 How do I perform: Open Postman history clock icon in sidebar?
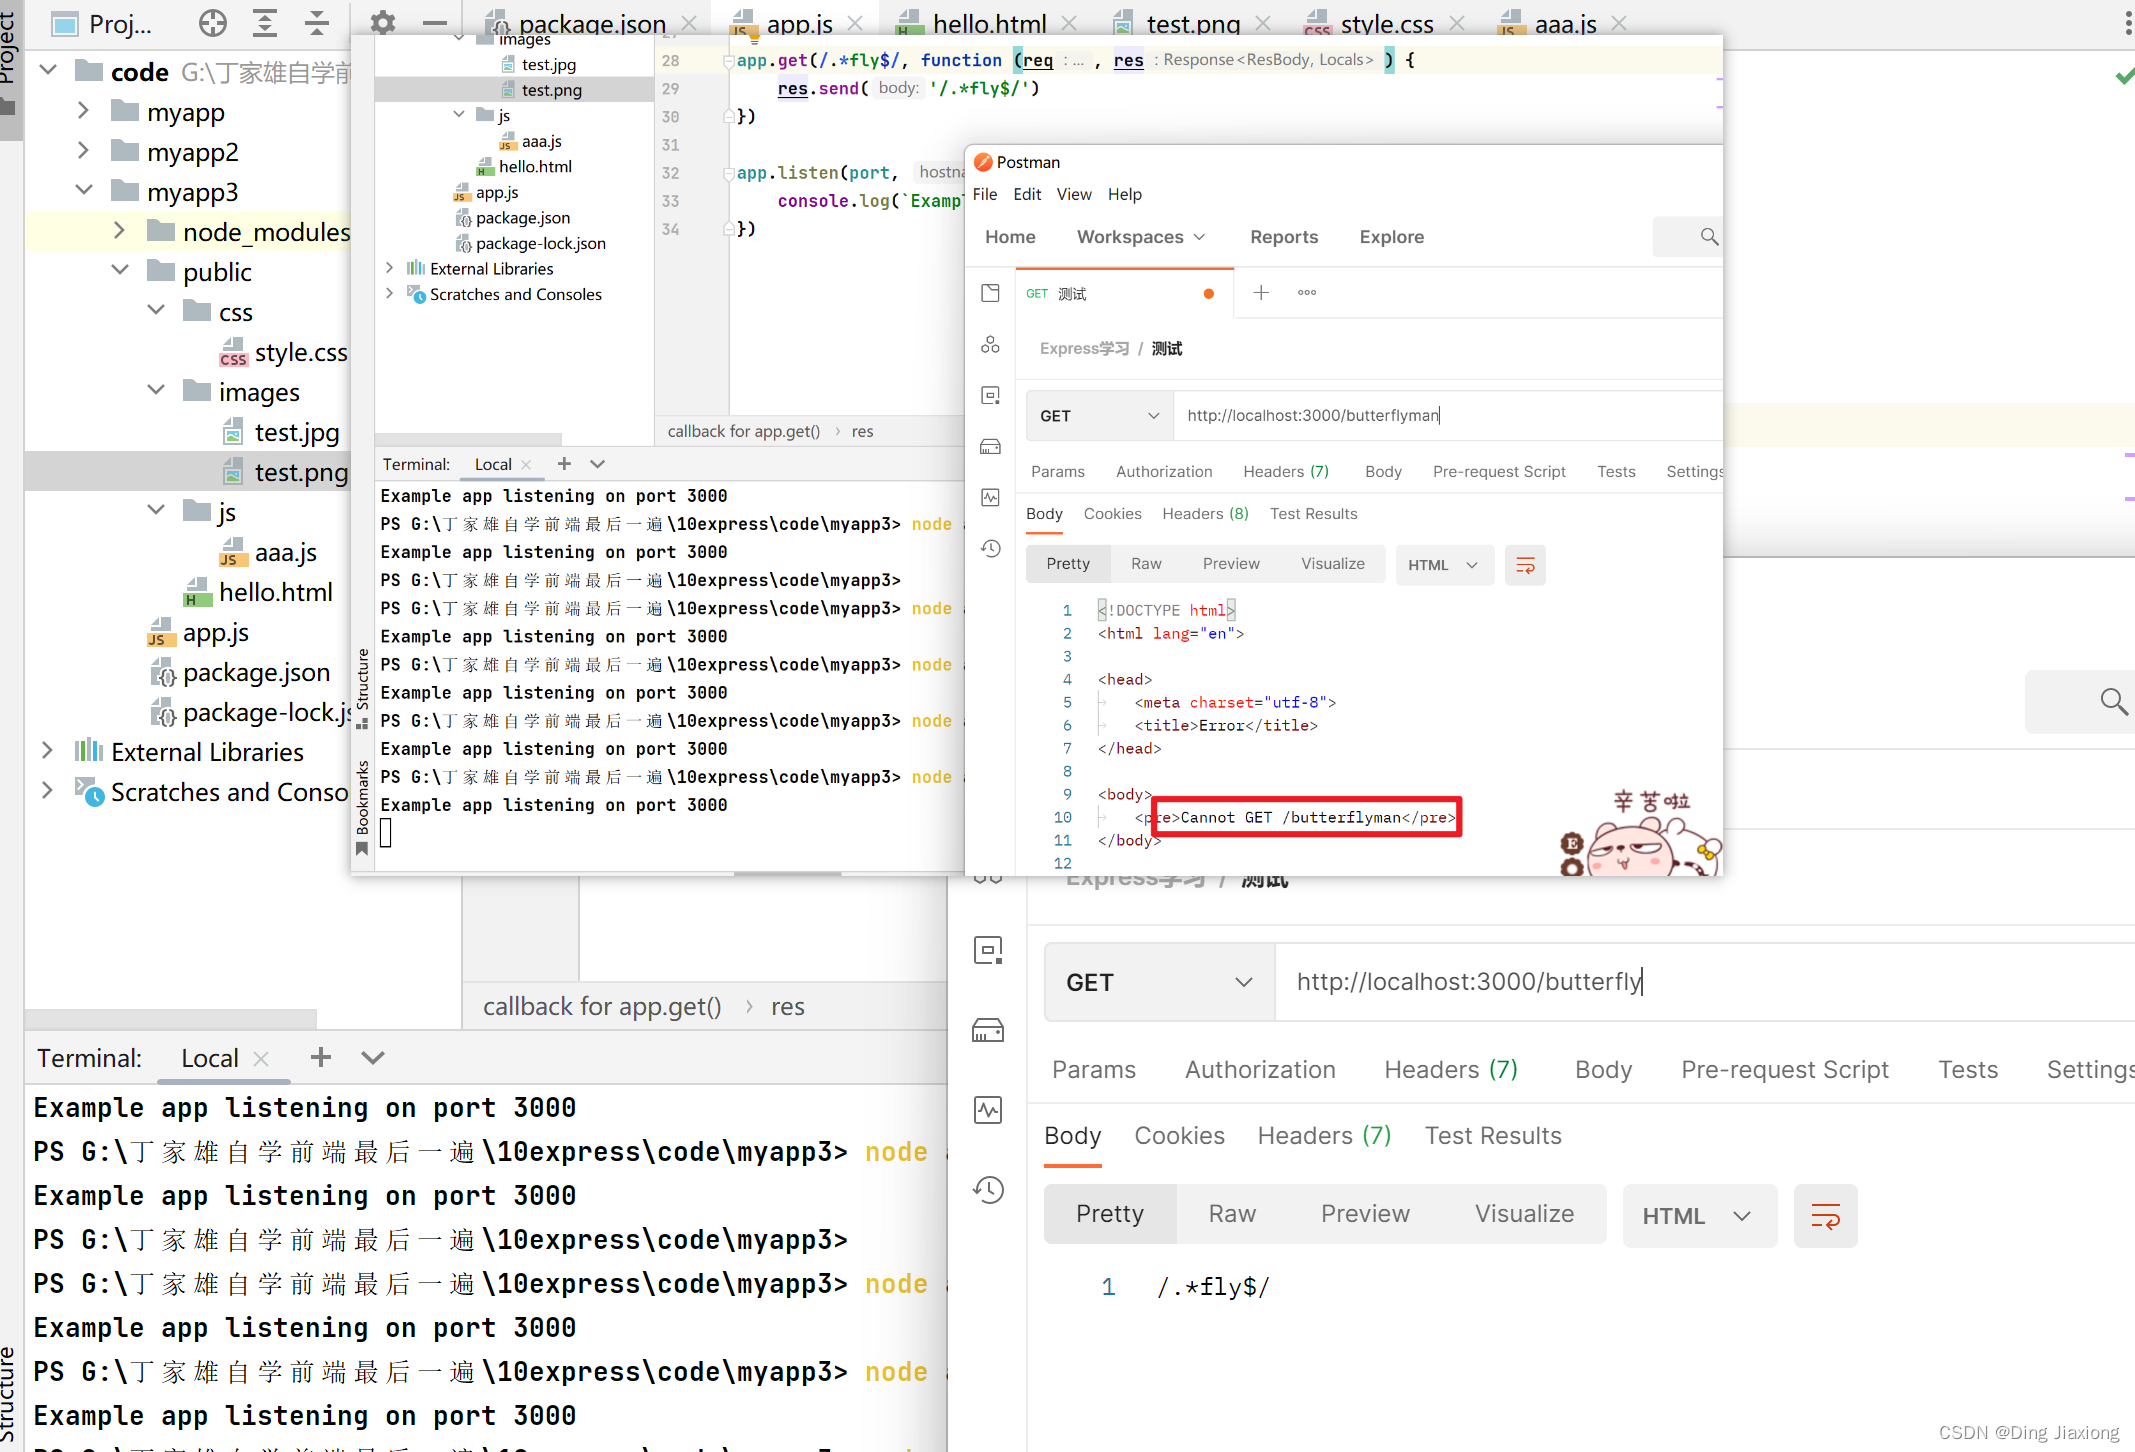point(988,1189)
